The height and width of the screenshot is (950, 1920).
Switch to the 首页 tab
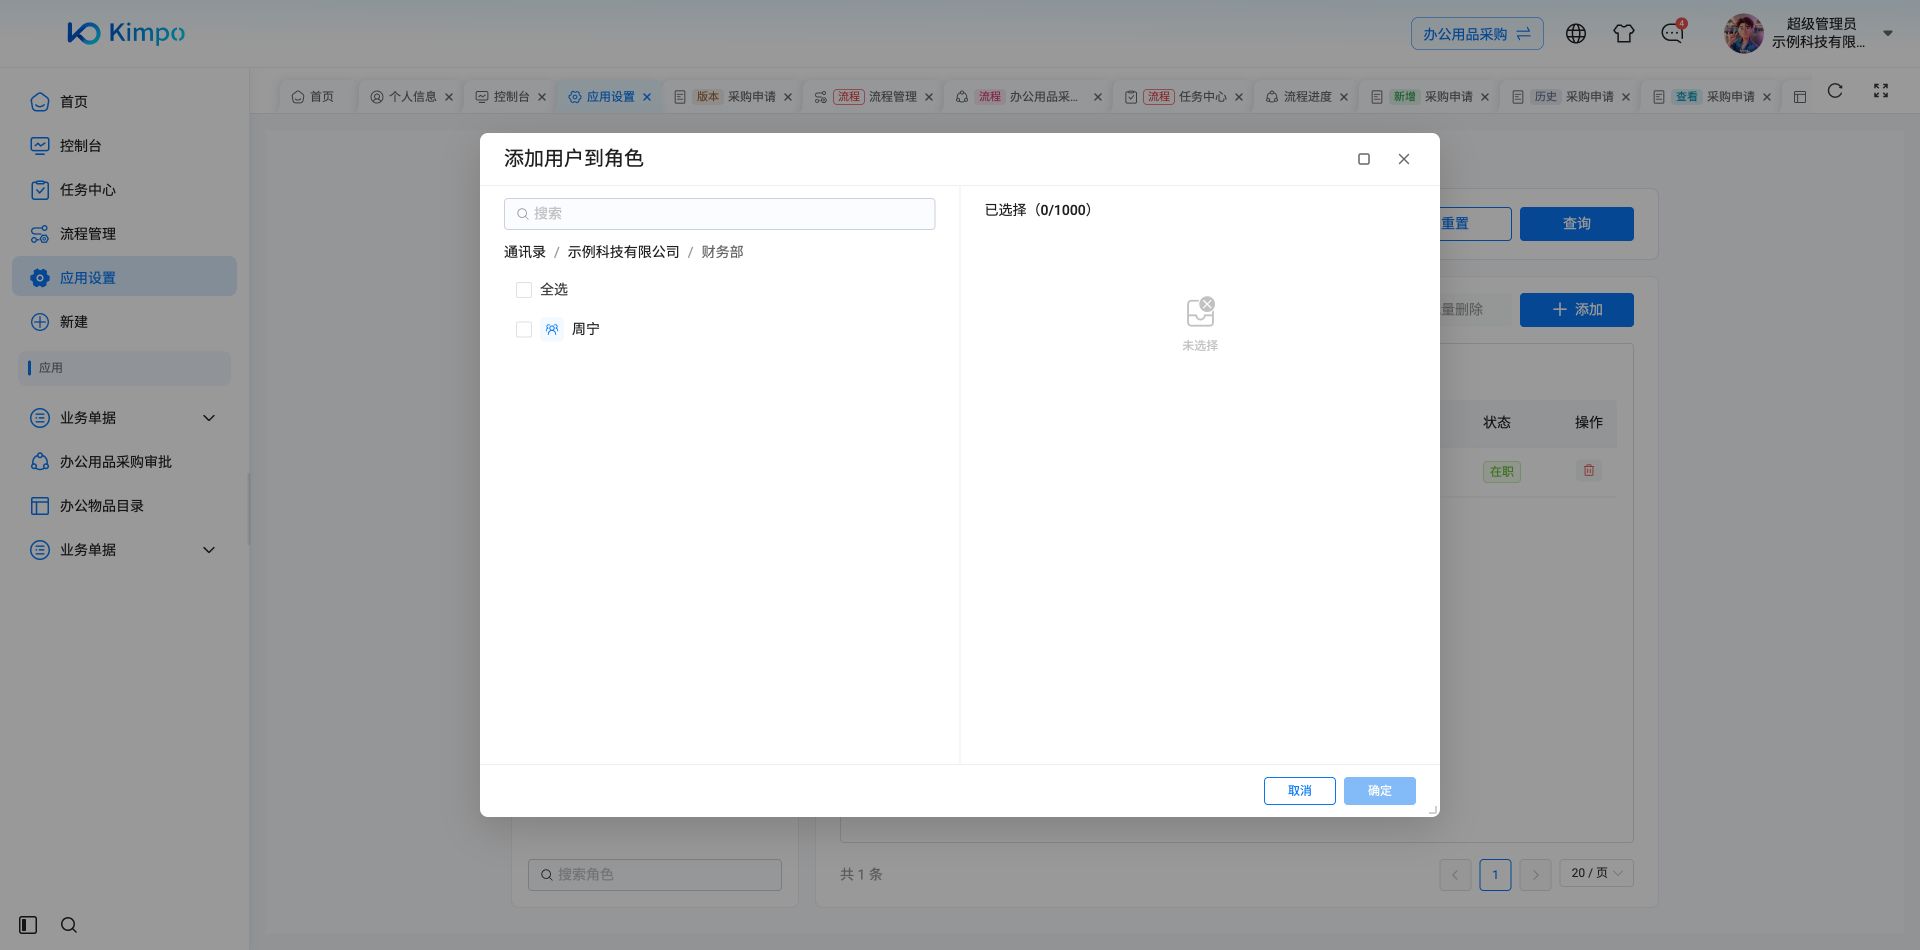[312, 97]
